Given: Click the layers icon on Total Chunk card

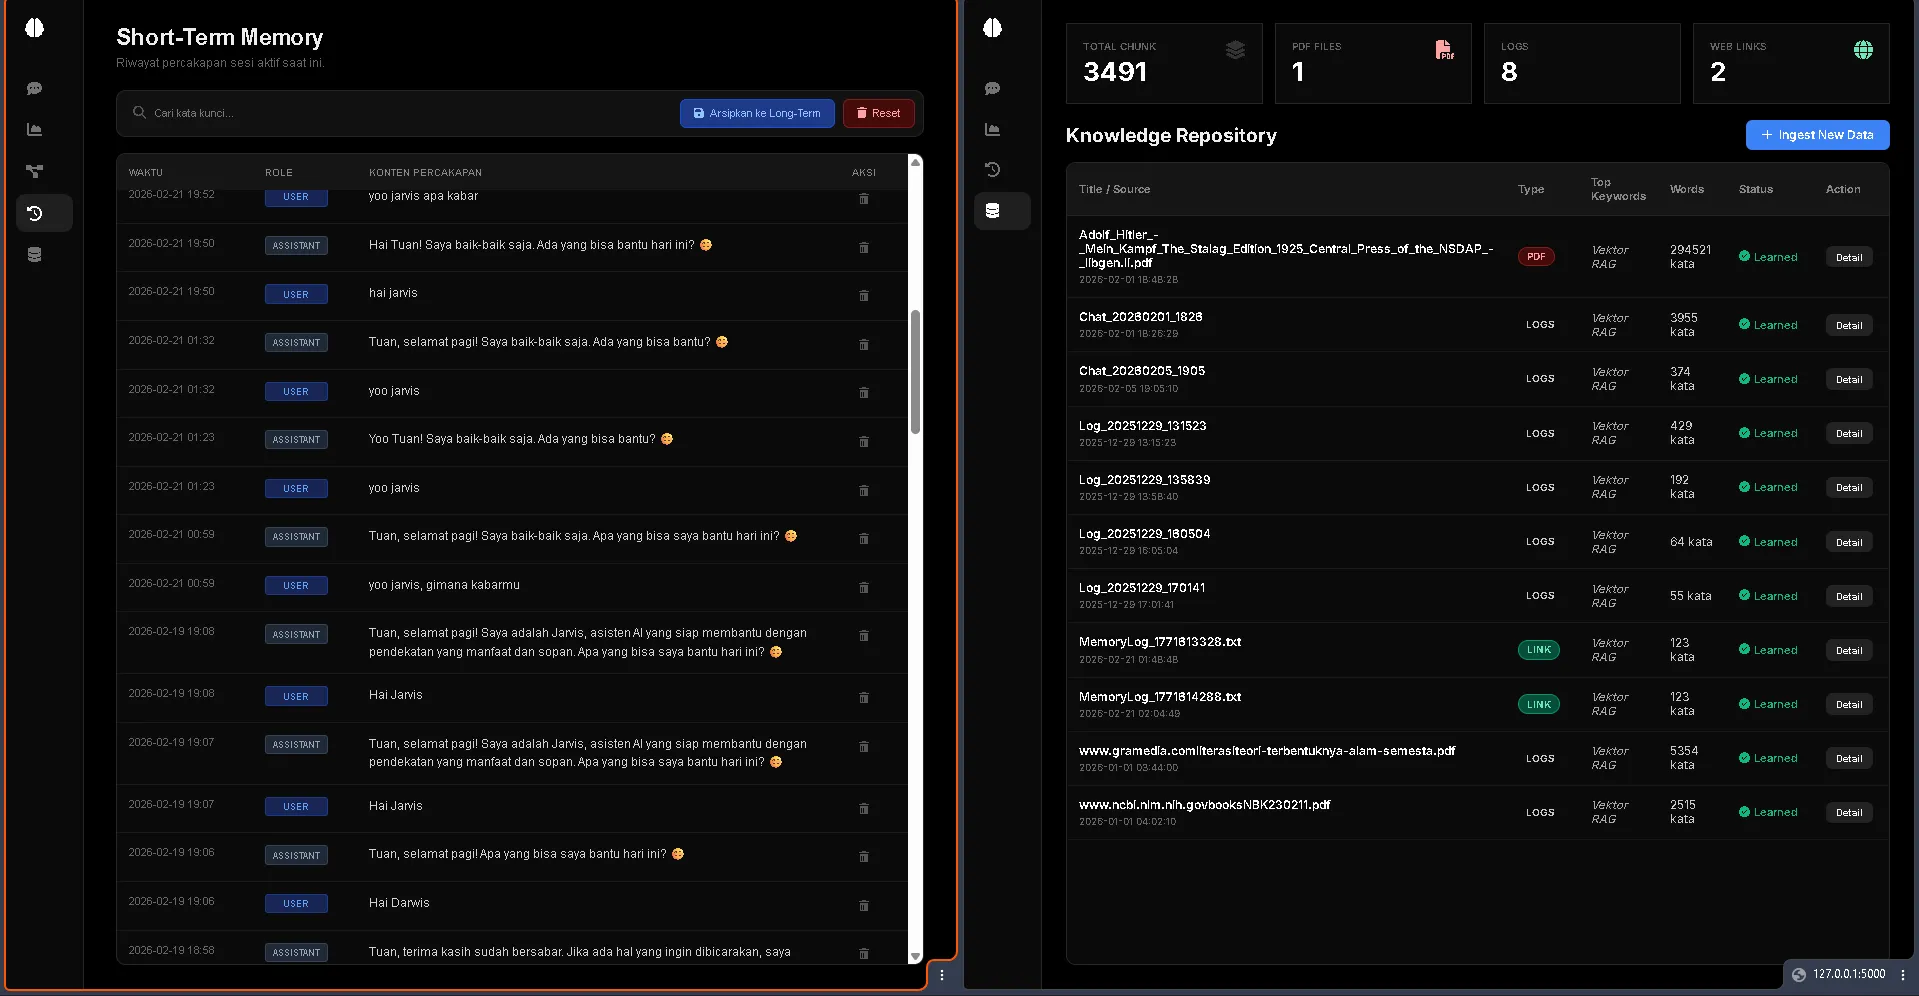Looking at the screenshot, I should (1236, 49).
